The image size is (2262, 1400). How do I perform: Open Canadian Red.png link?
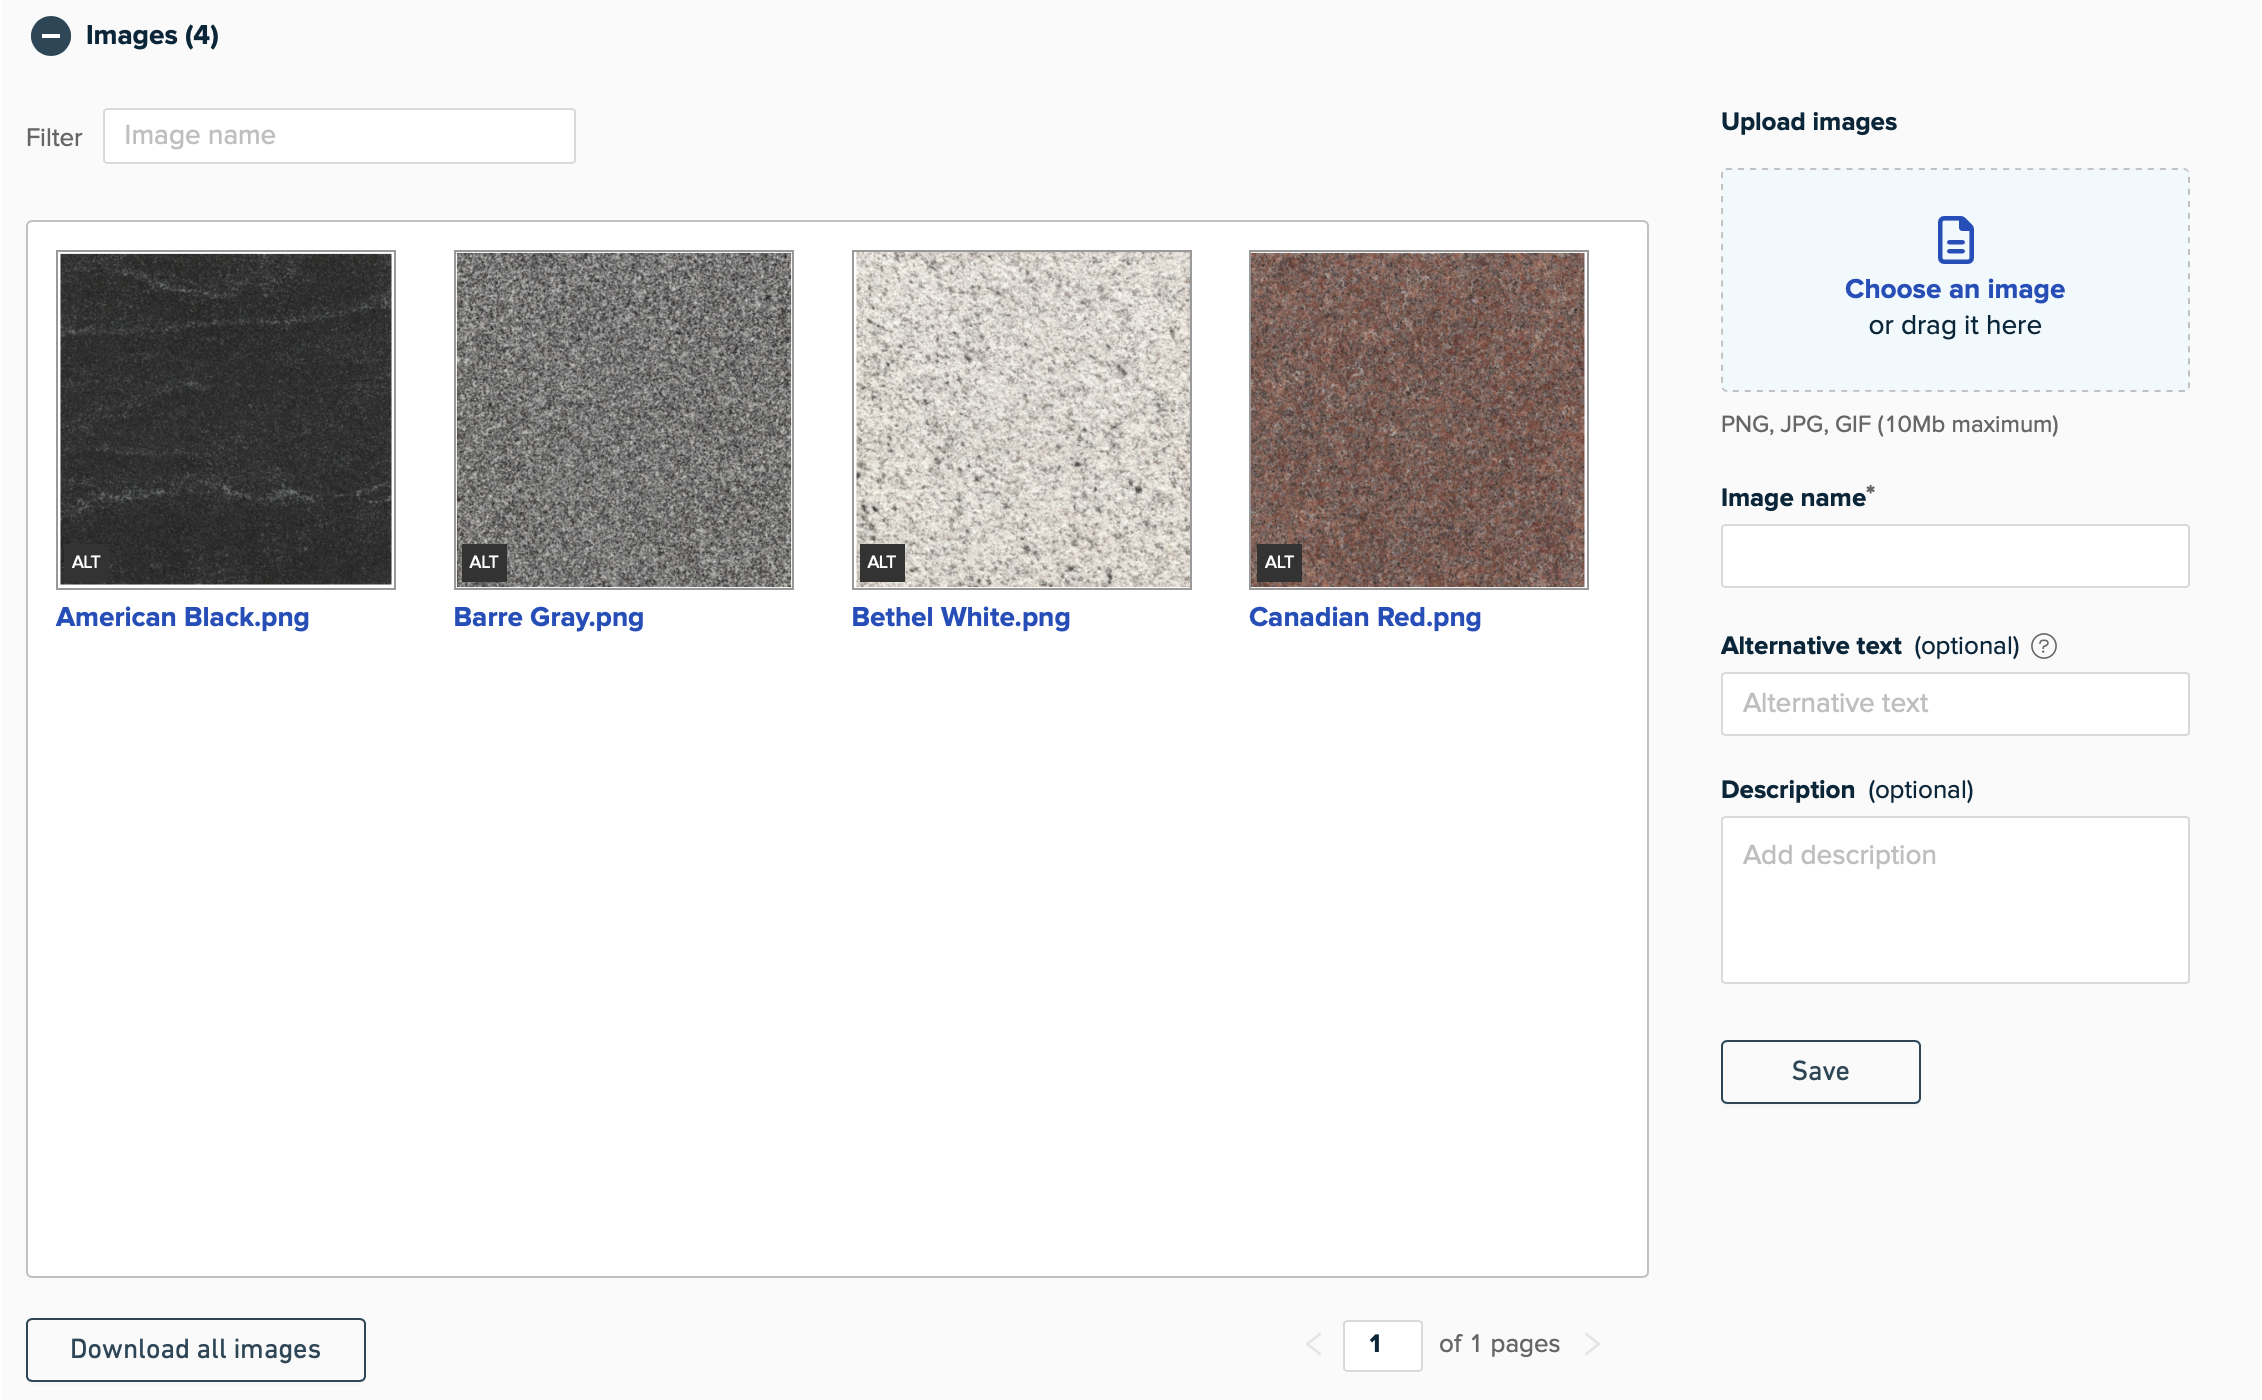pos(1365,617)
